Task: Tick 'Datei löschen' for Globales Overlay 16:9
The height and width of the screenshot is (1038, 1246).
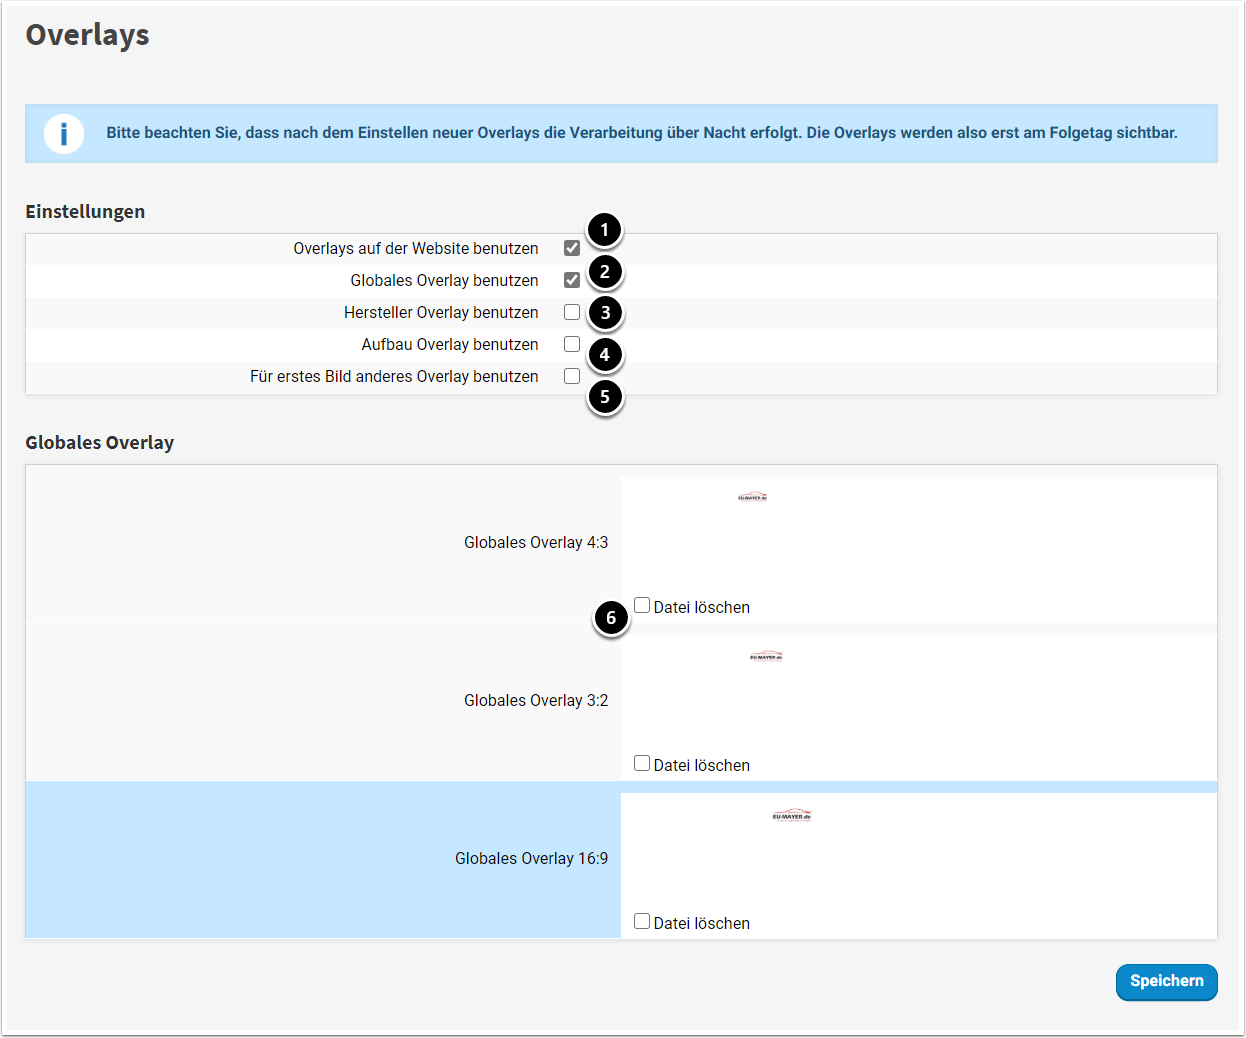Action: [x=642, y=921]
